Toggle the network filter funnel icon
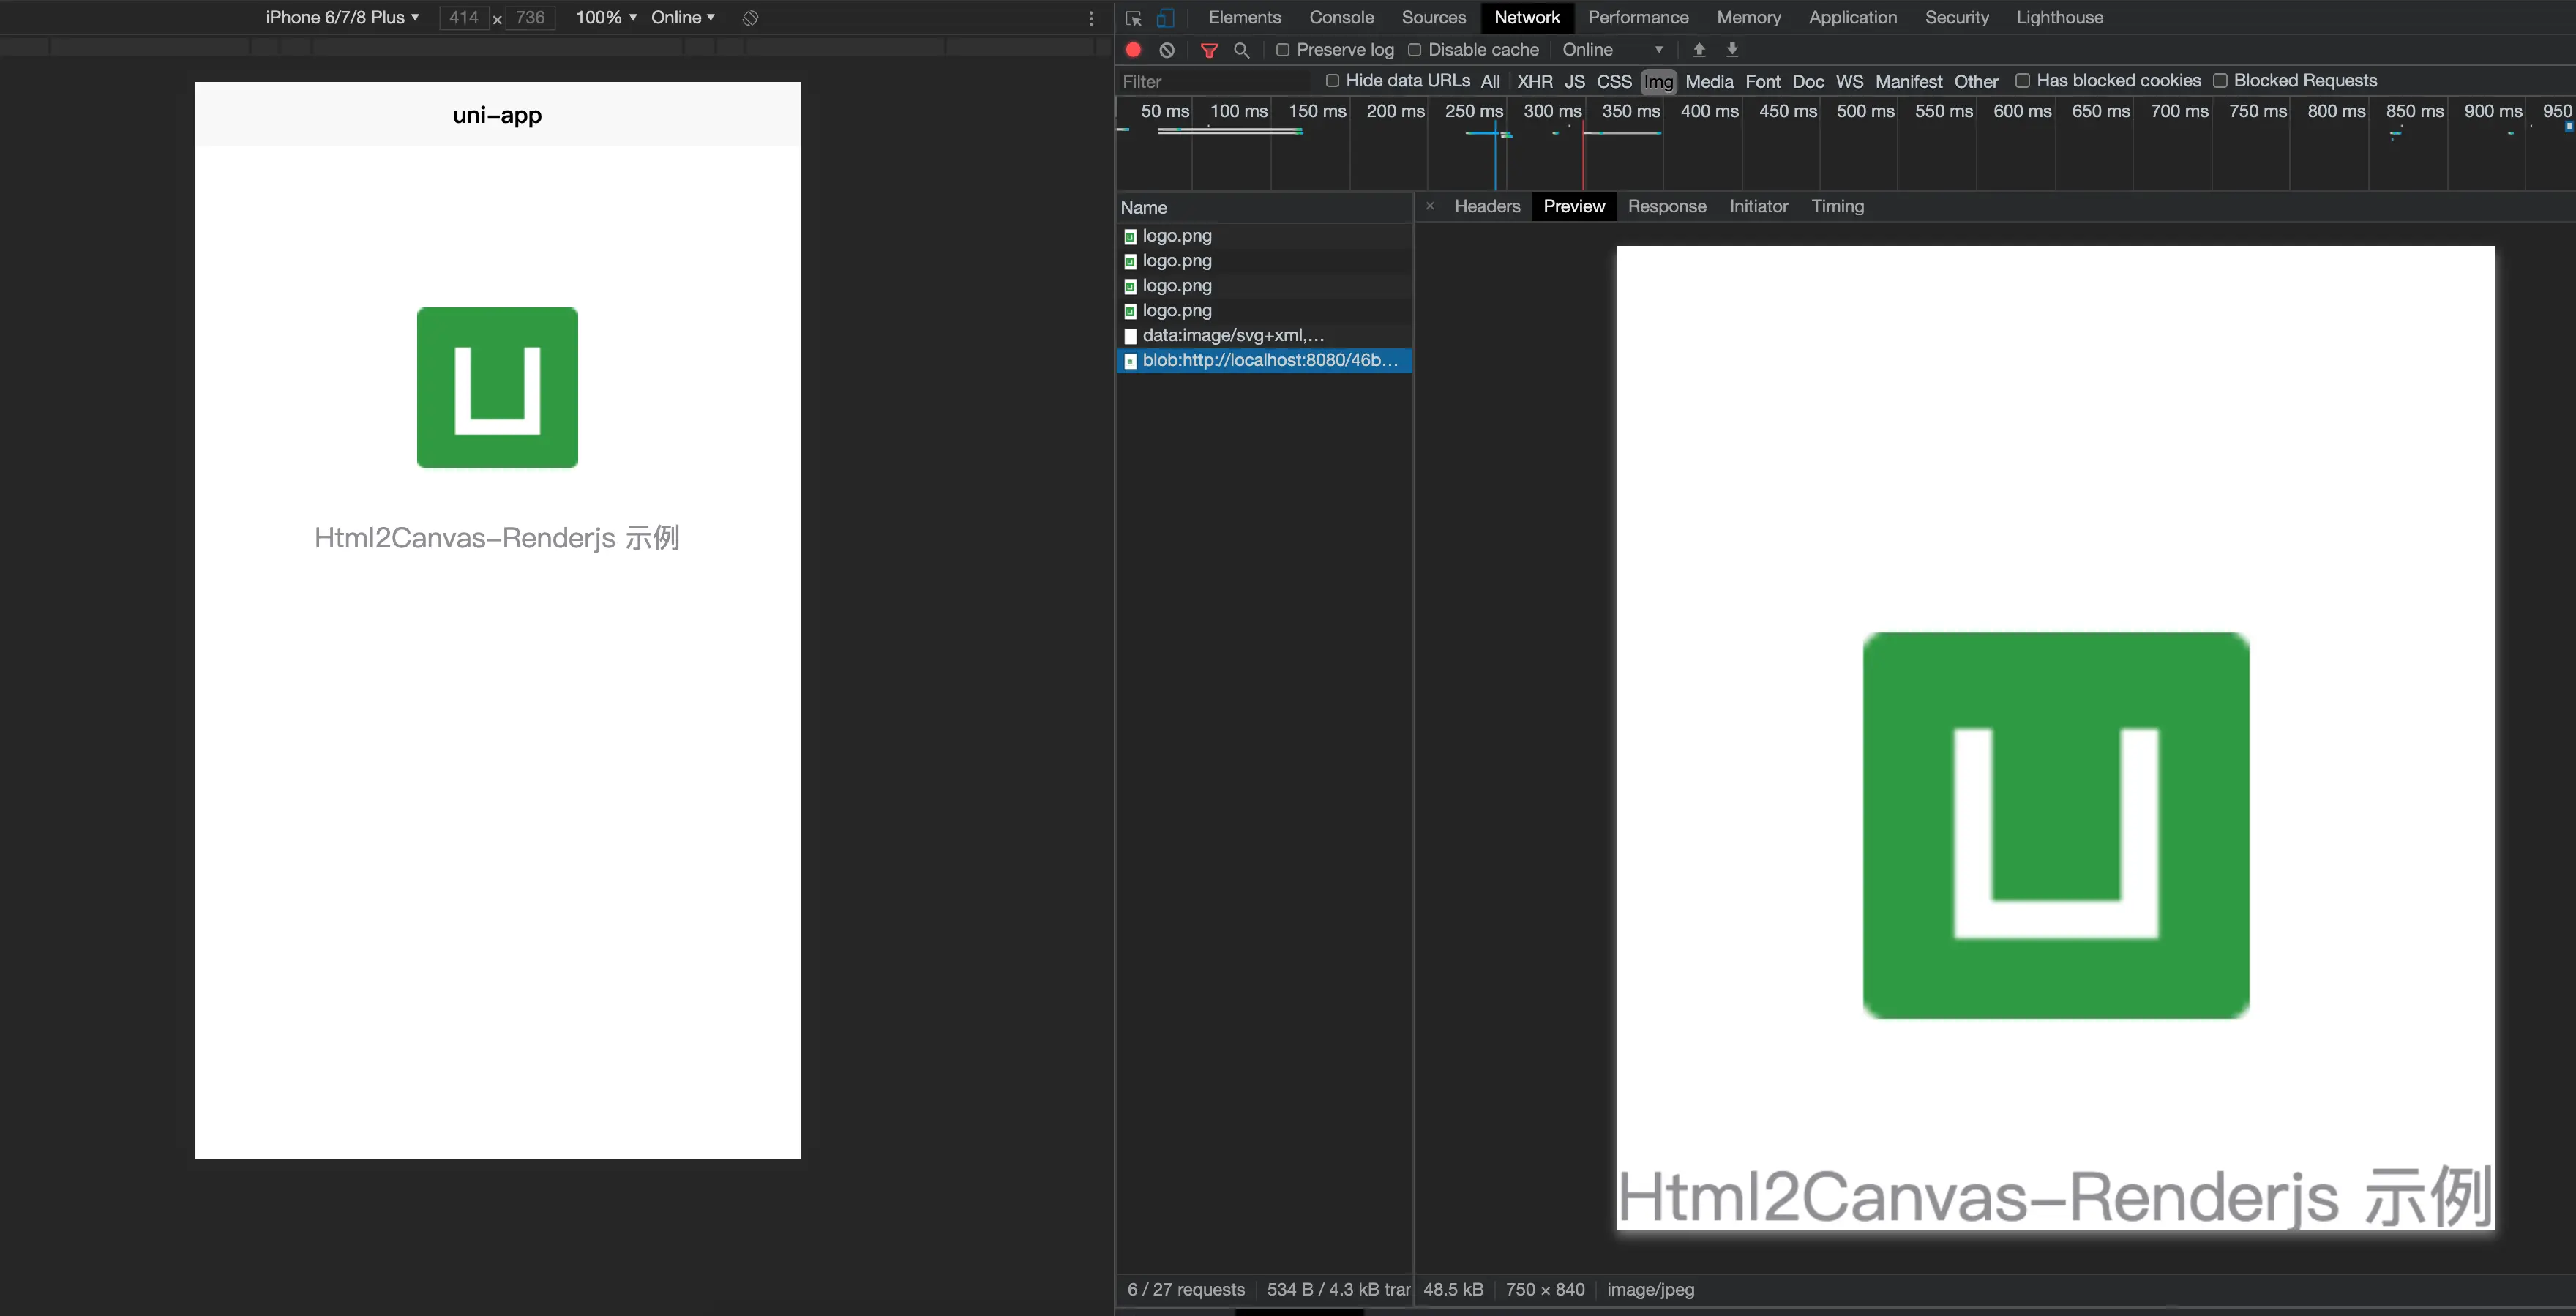The width and height of the screenshot is (2576, 1316). tap(1209, 50)
